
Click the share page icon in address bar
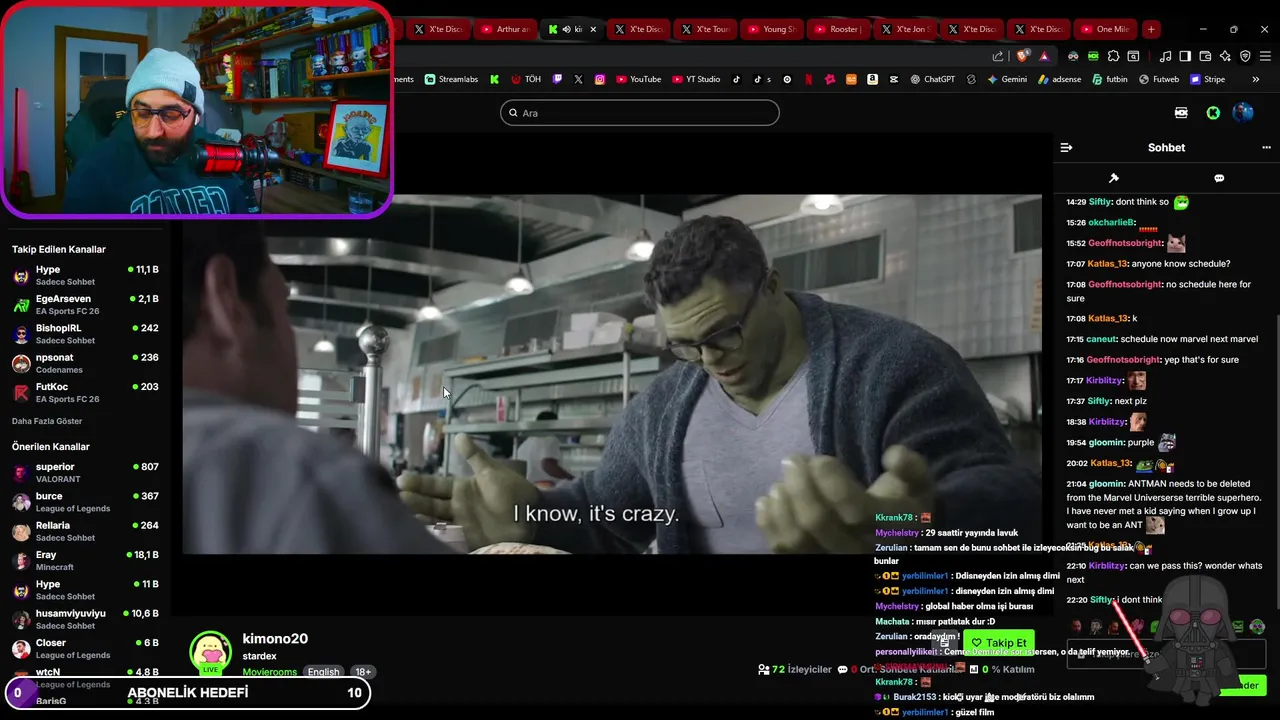coord(998,56)
